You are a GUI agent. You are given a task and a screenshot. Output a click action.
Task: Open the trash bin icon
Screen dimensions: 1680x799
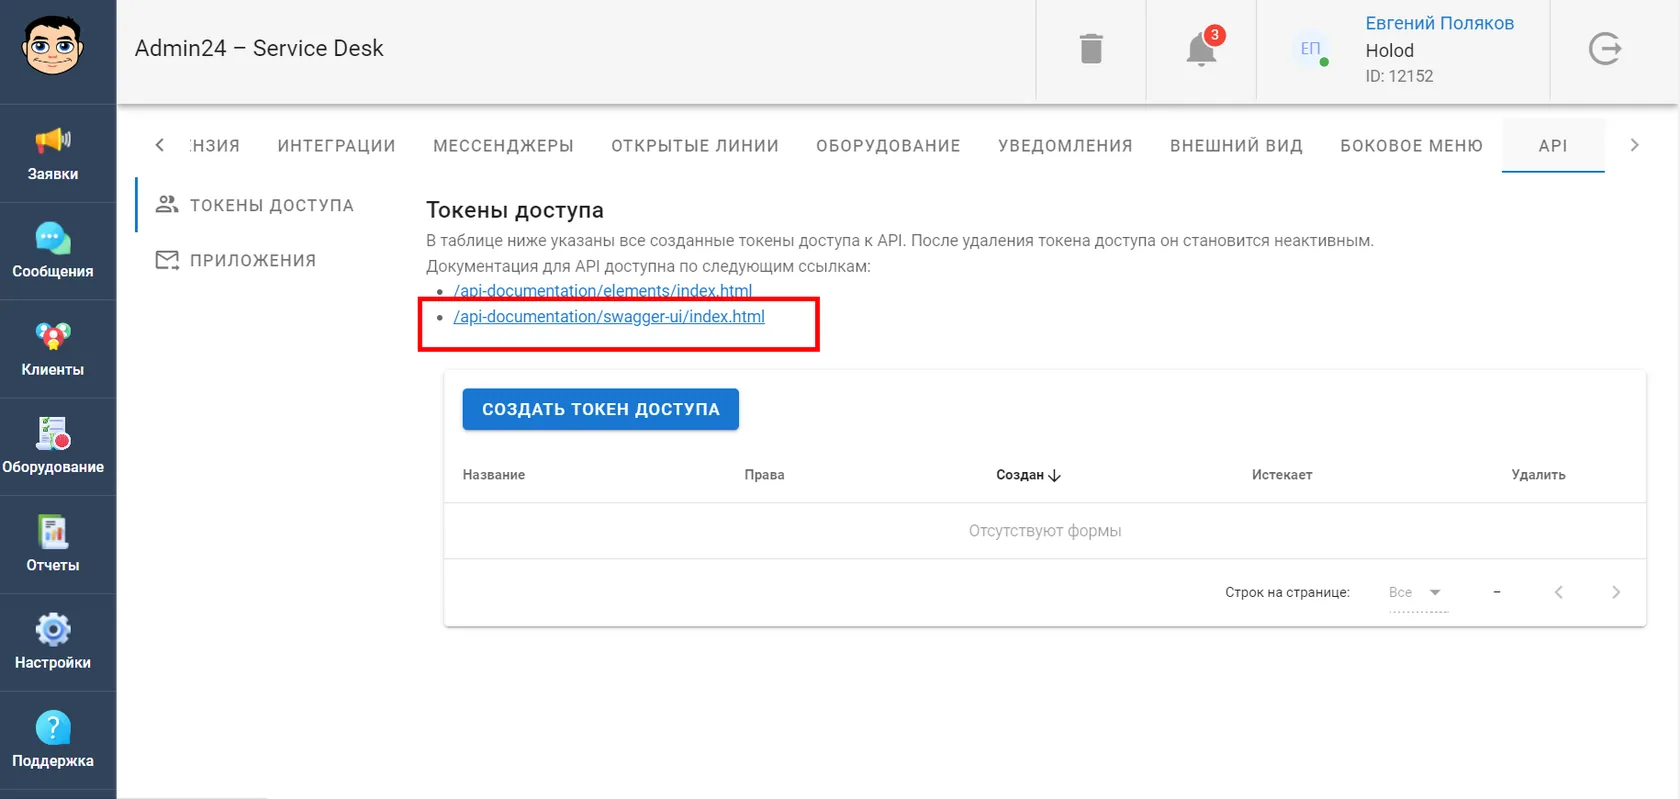pos(1091,49)
